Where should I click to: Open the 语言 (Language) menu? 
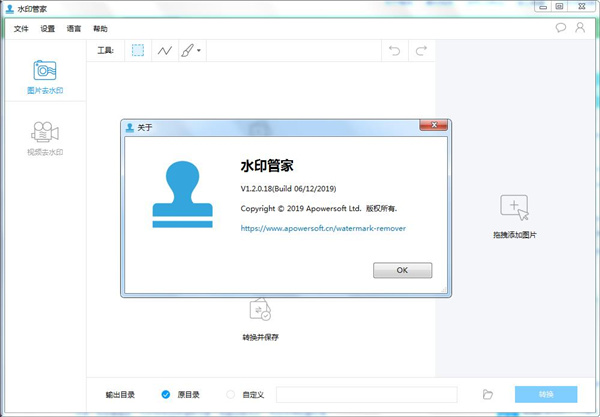click(x=74, y=29)
